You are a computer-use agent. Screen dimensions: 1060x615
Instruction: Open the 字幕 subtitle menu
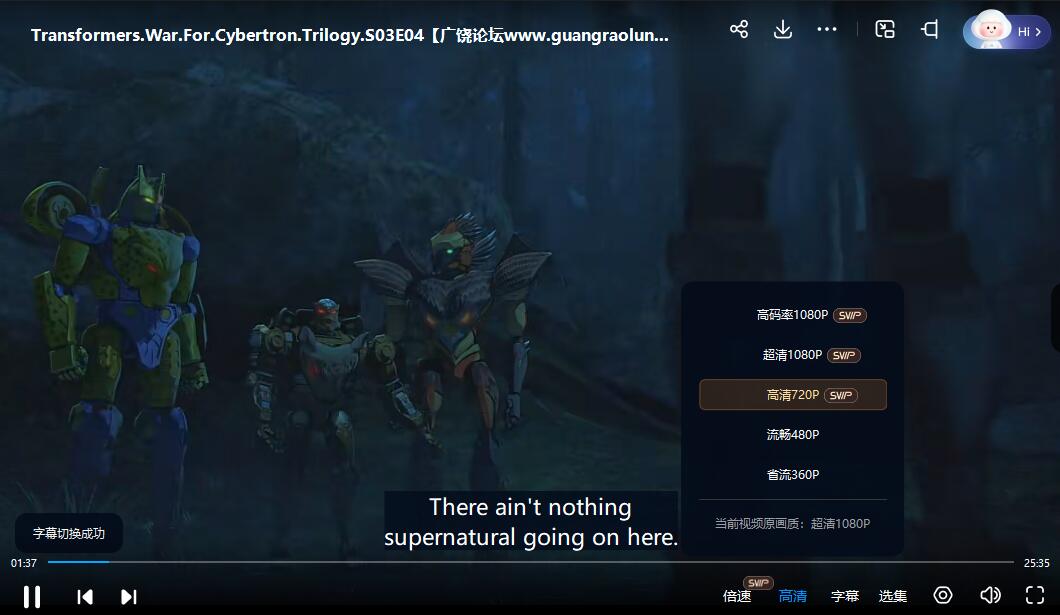[x=845, y=596]
